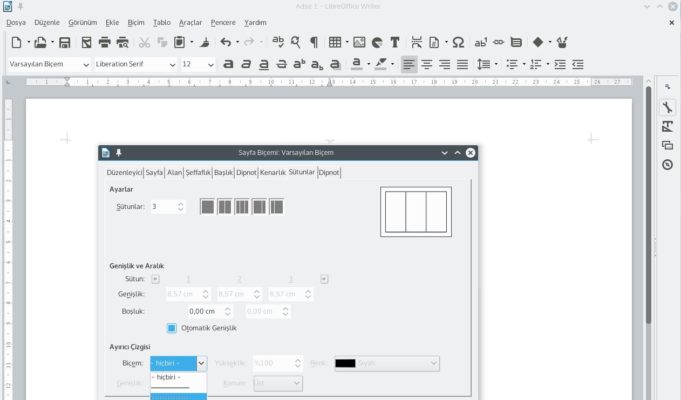Insert special character with Omega icon
Image resolution: width=681 pixels, height=400 pixels.
point(458,42)
